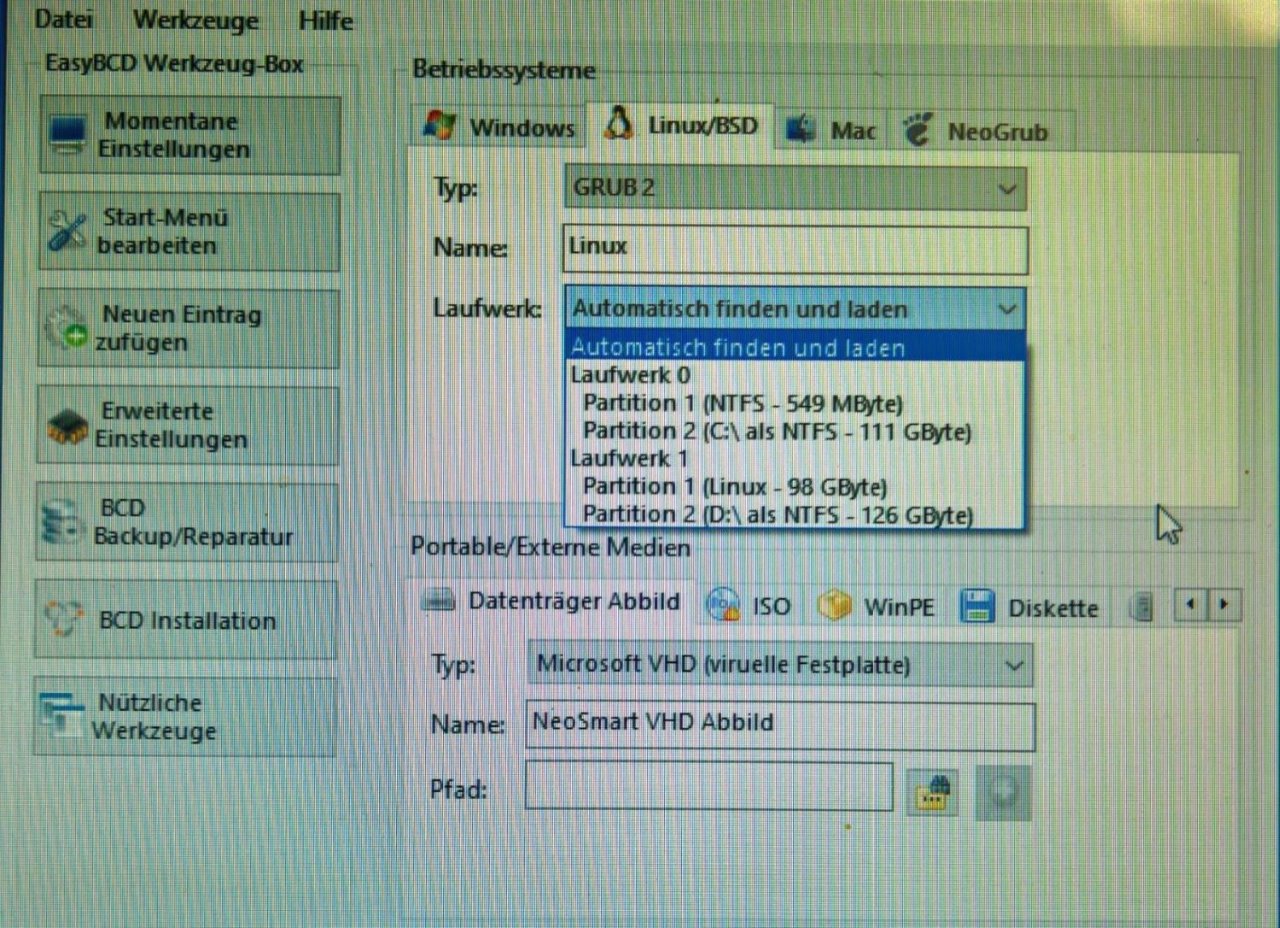Open BCD Backup/Reparatur section
This screenshot has height=928, width=1280.
pos(186,522)
